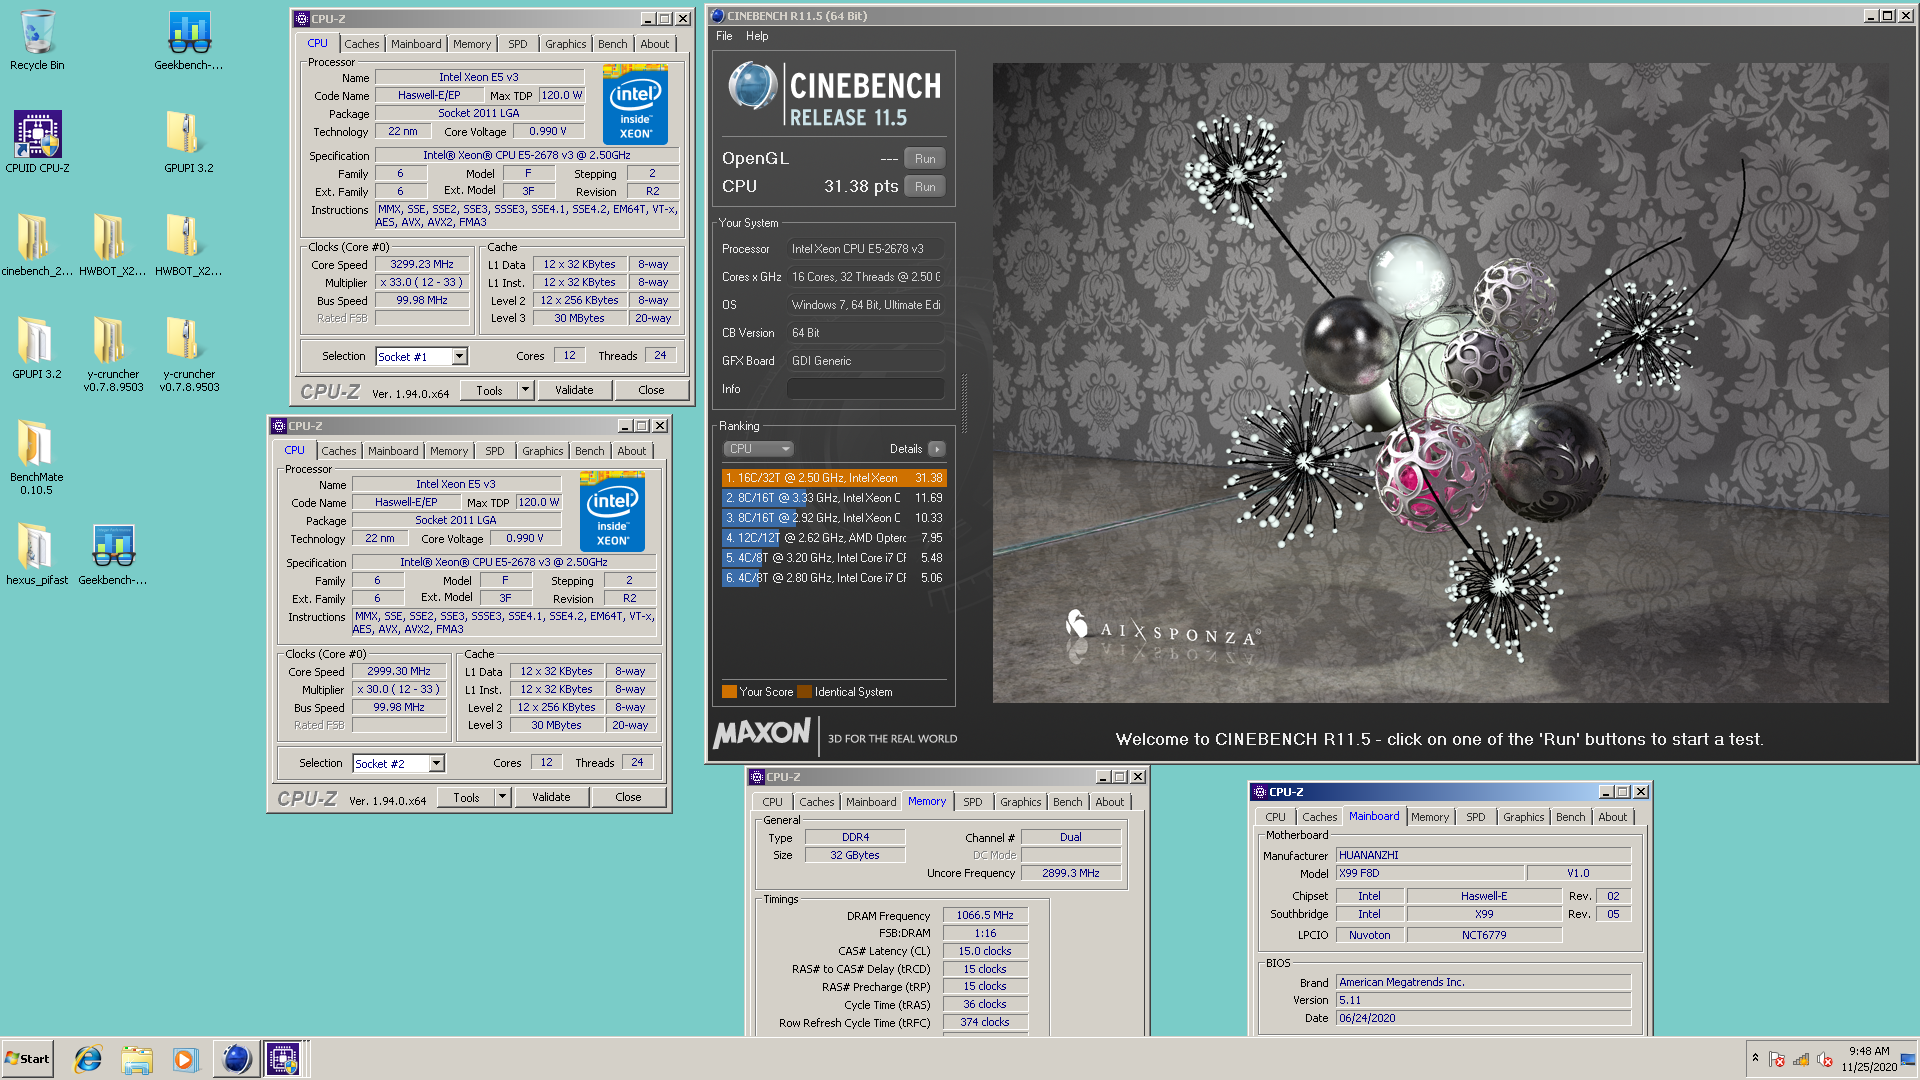Click Tools button in the Socket #2 CPU-Z window
This screenshot has height=1080, width=1920.
466,797
